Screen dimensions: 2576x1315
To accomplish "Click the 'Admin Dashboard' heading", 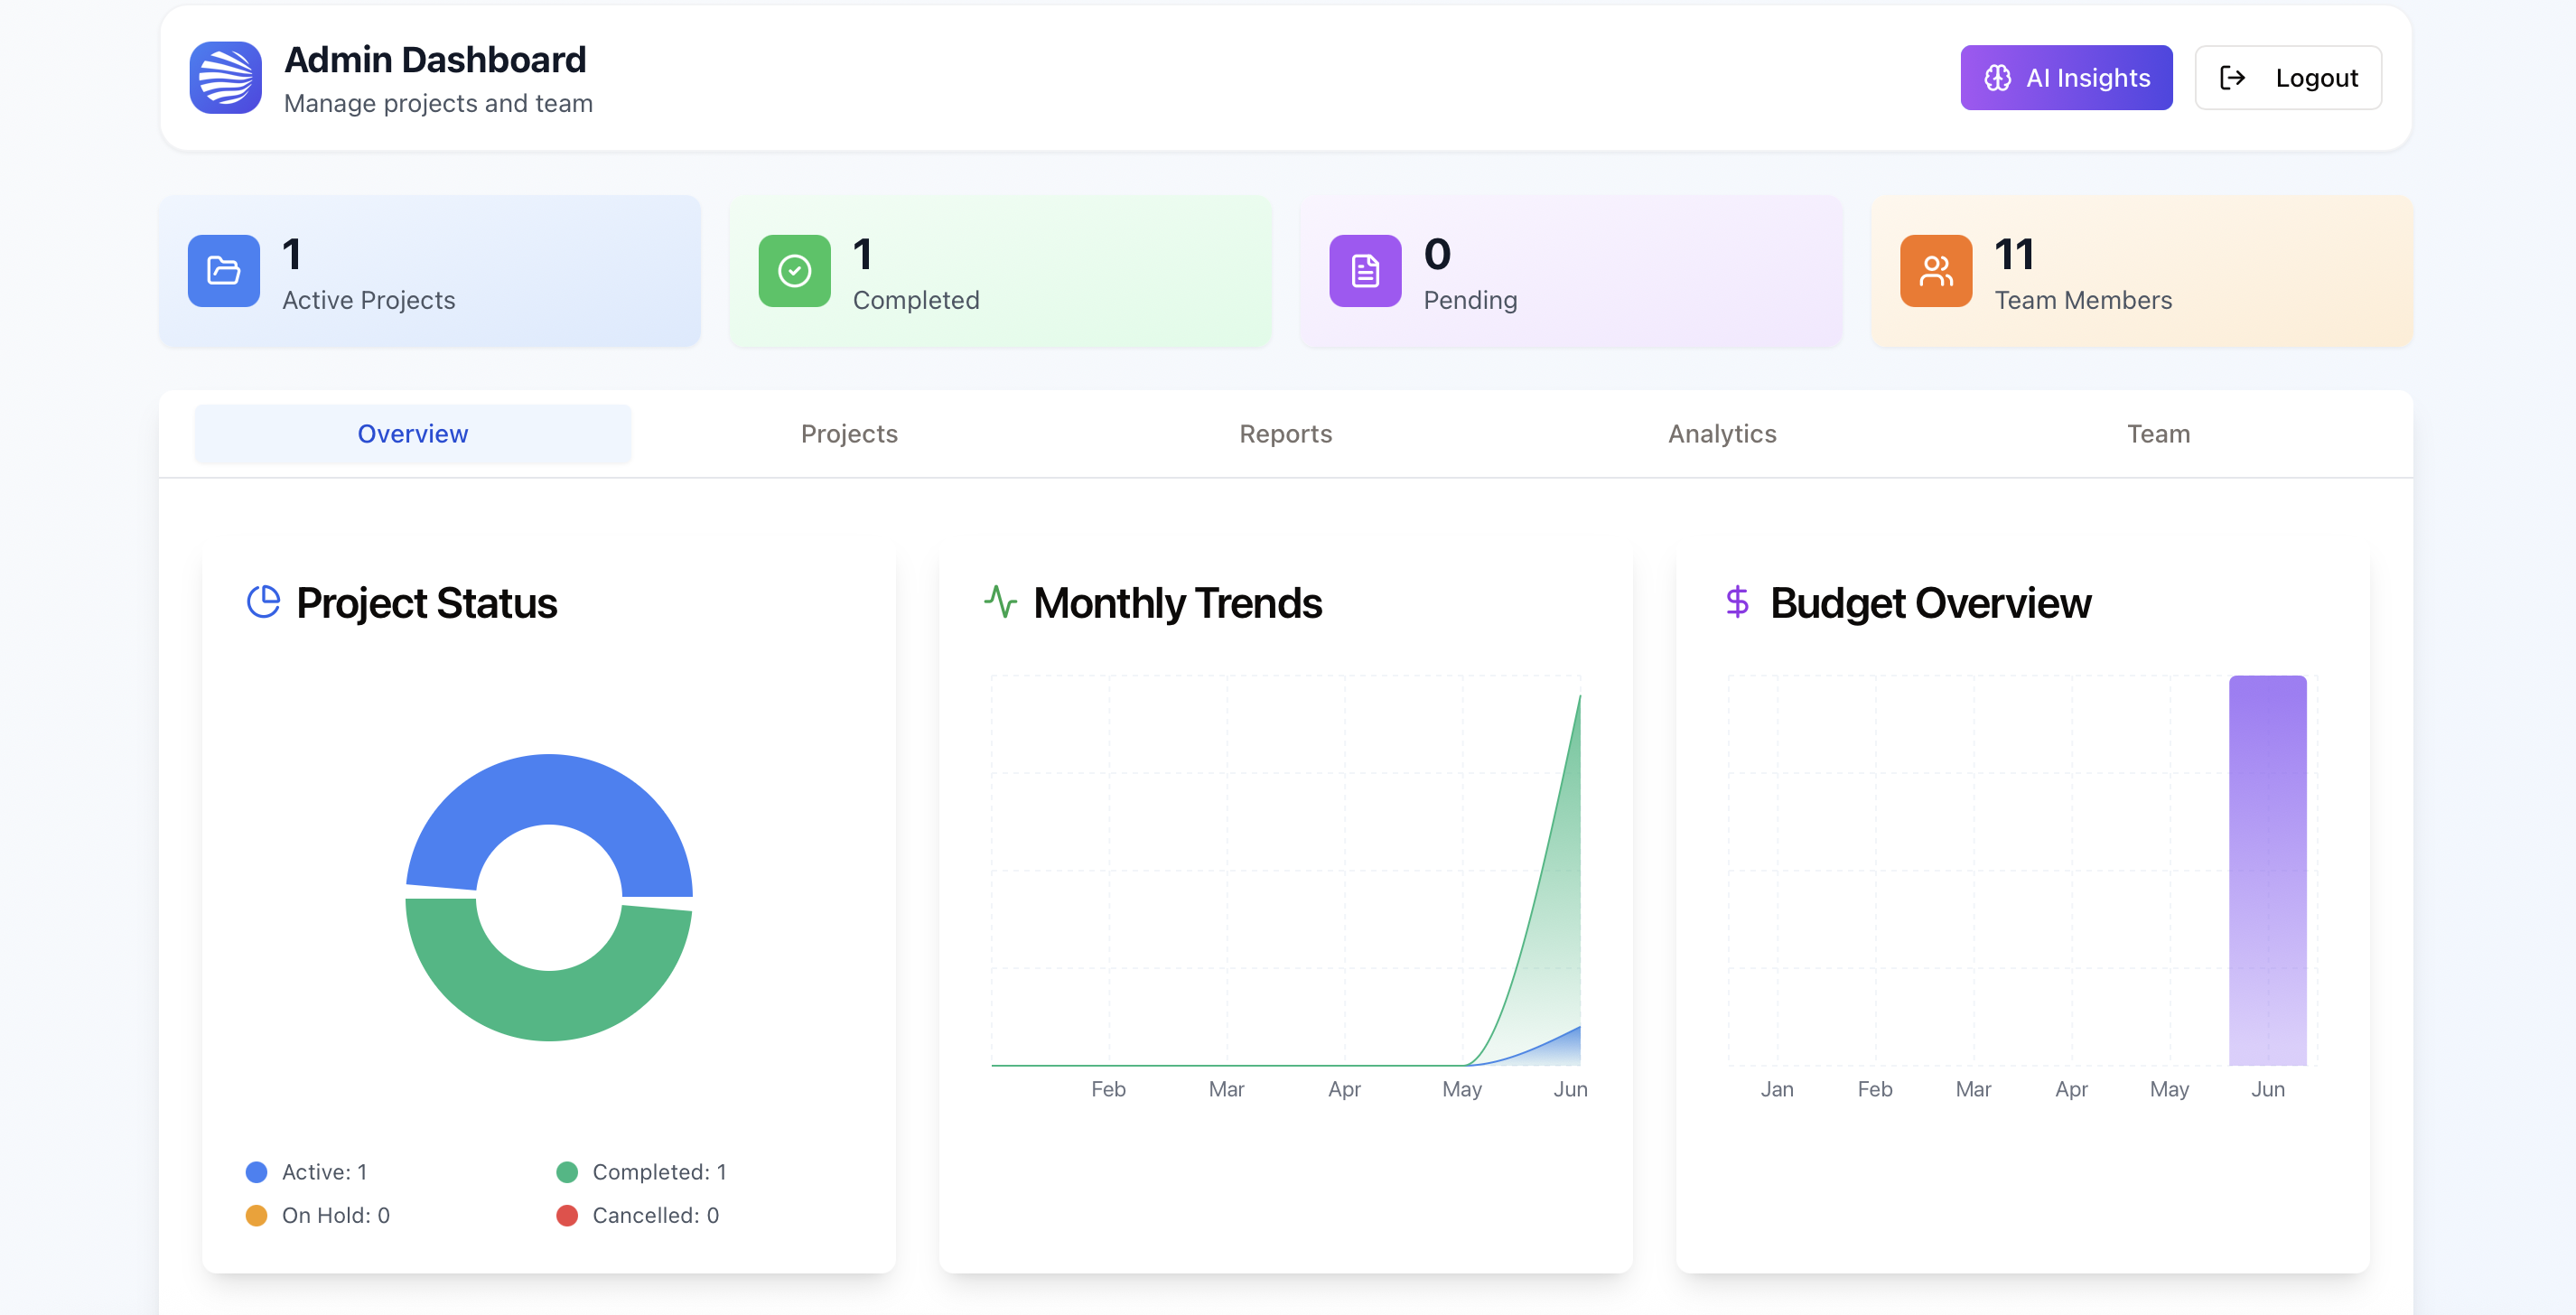I will click(435, 60).
